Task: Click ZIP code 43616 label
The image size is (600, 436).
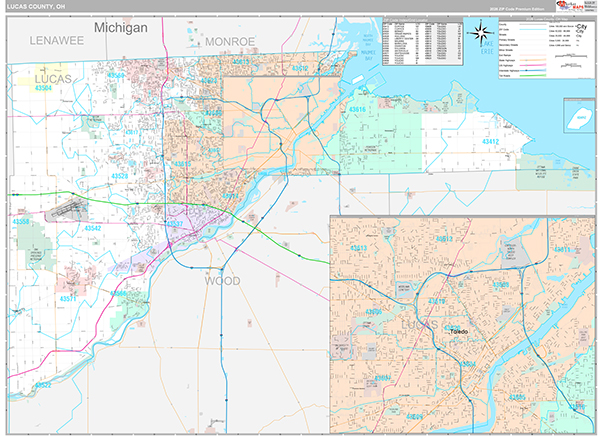Action: click(x=357, y=109)
